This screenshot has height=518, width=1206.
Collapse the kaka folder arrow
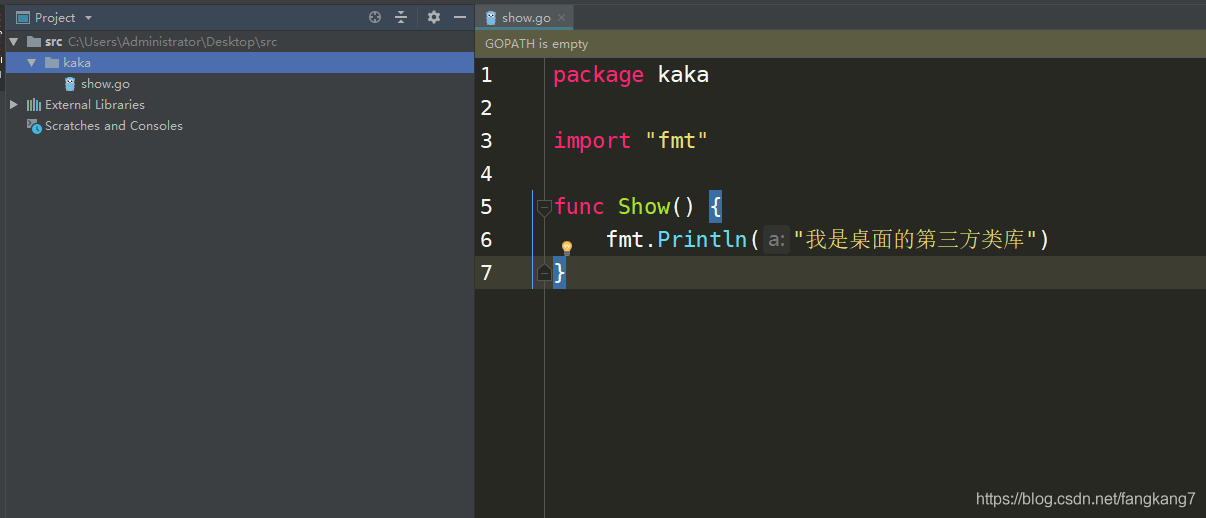pyautogui.click(x=32, y=62)
